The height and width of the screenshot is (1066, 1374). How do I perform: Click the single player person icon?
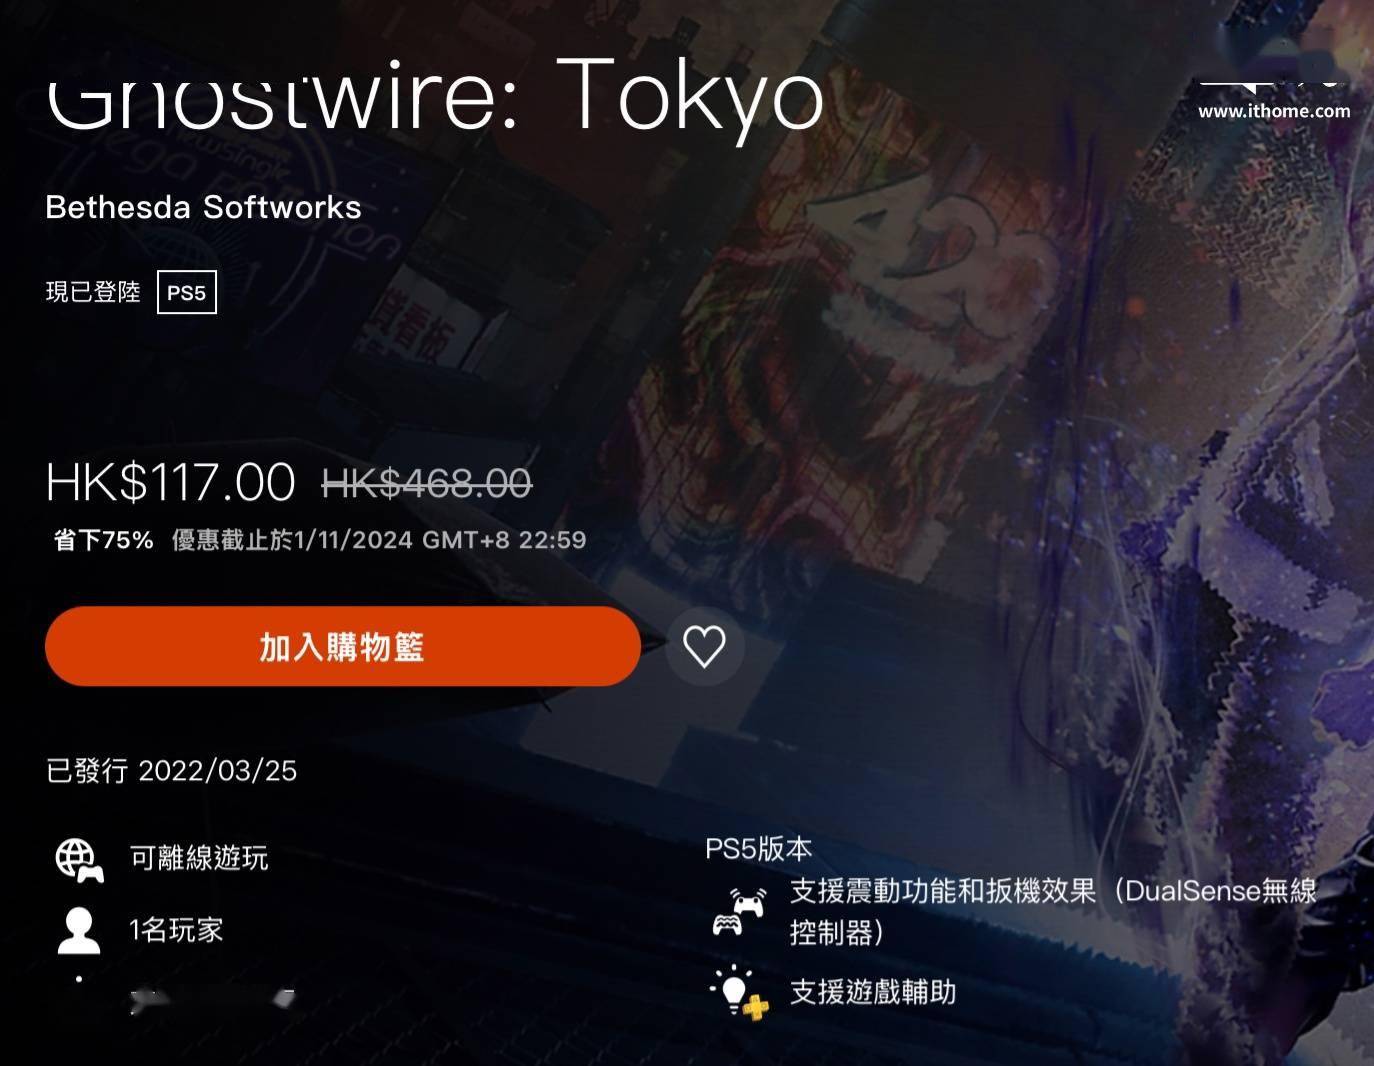79,931
